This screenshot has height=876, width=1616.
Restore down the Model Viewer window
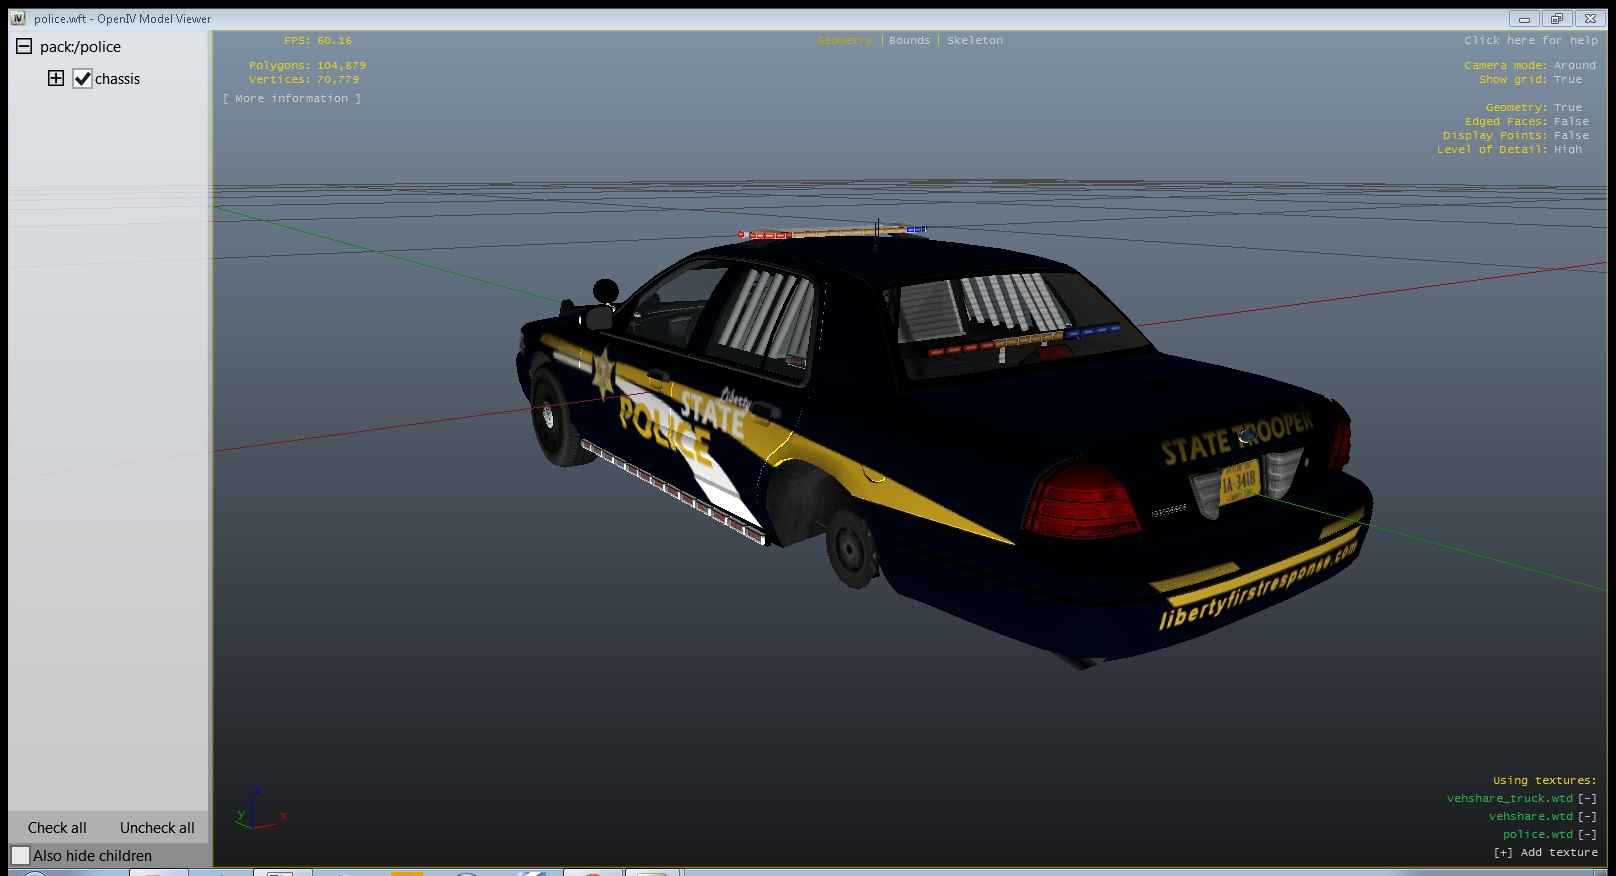coord(1557,19)
